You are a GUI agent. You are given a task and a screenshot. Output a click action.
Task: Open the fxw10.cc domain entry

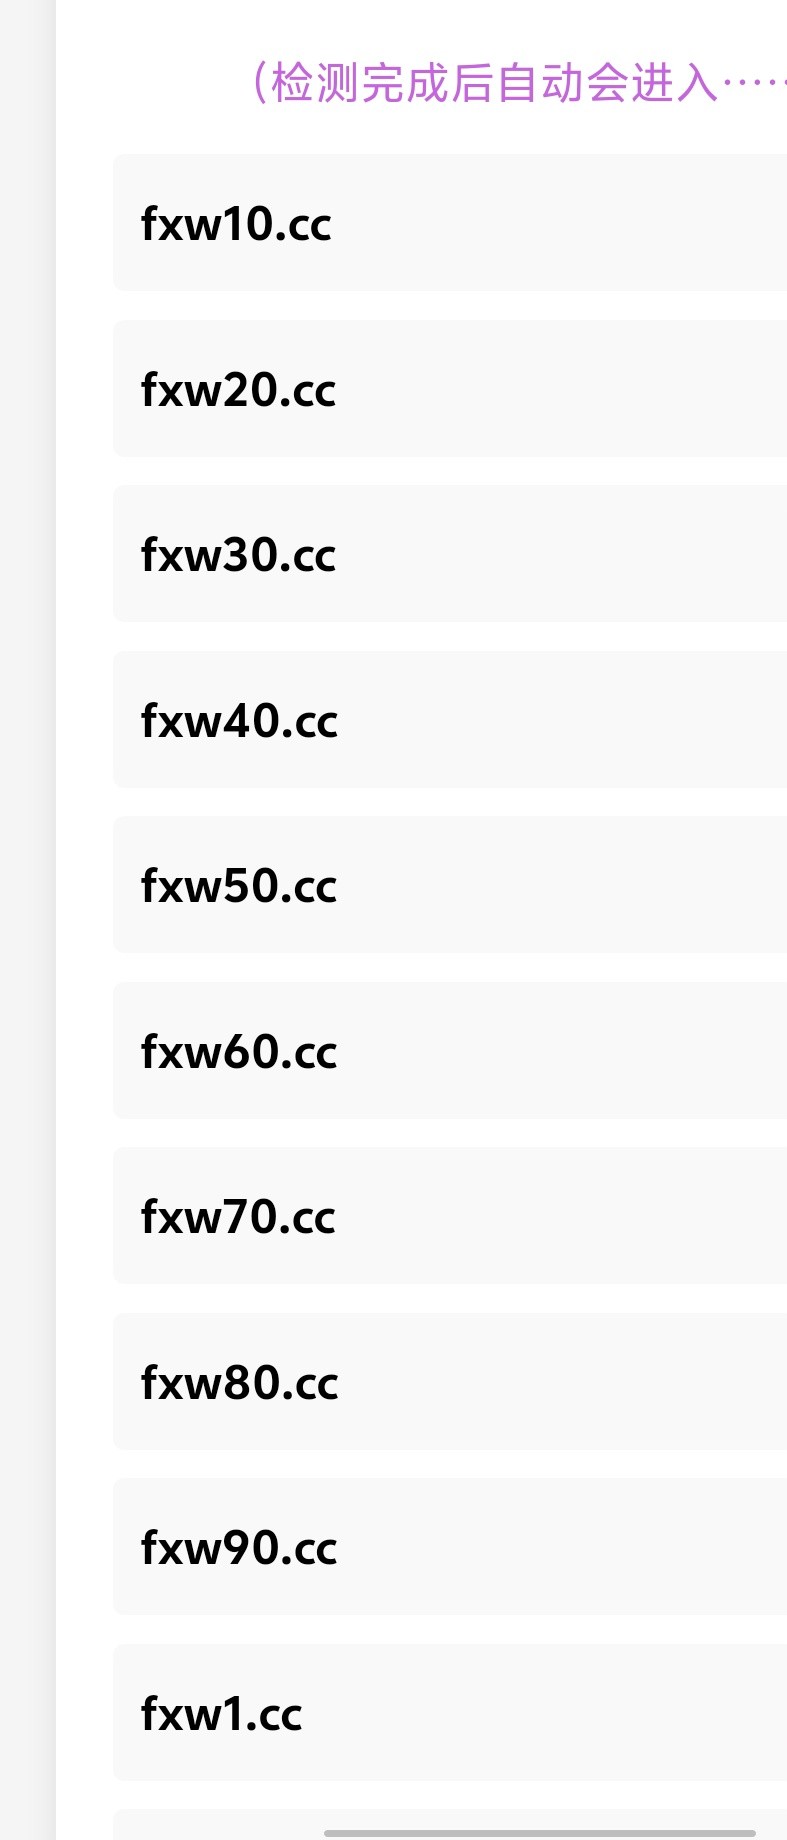coord(450,222)
